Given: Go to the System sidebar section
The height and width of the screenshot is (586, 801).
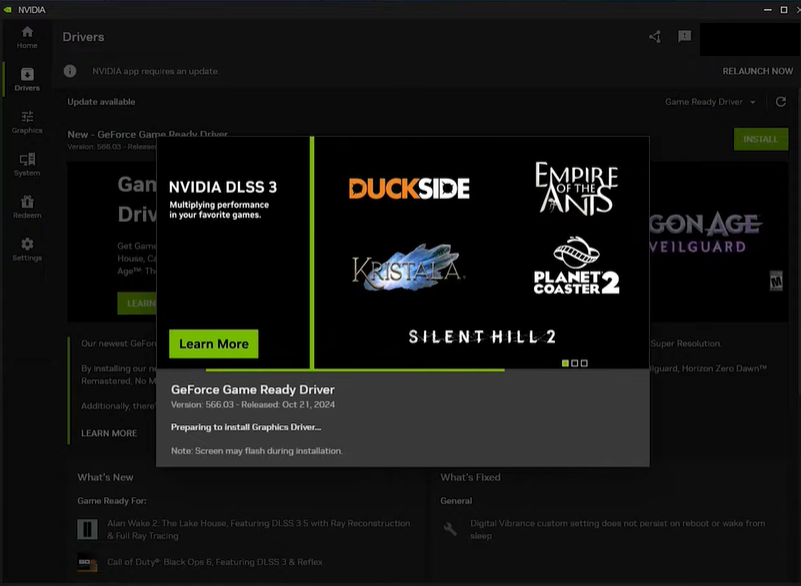Looking at the screenshot, I should pyautogui.click(x=27, y=165).
